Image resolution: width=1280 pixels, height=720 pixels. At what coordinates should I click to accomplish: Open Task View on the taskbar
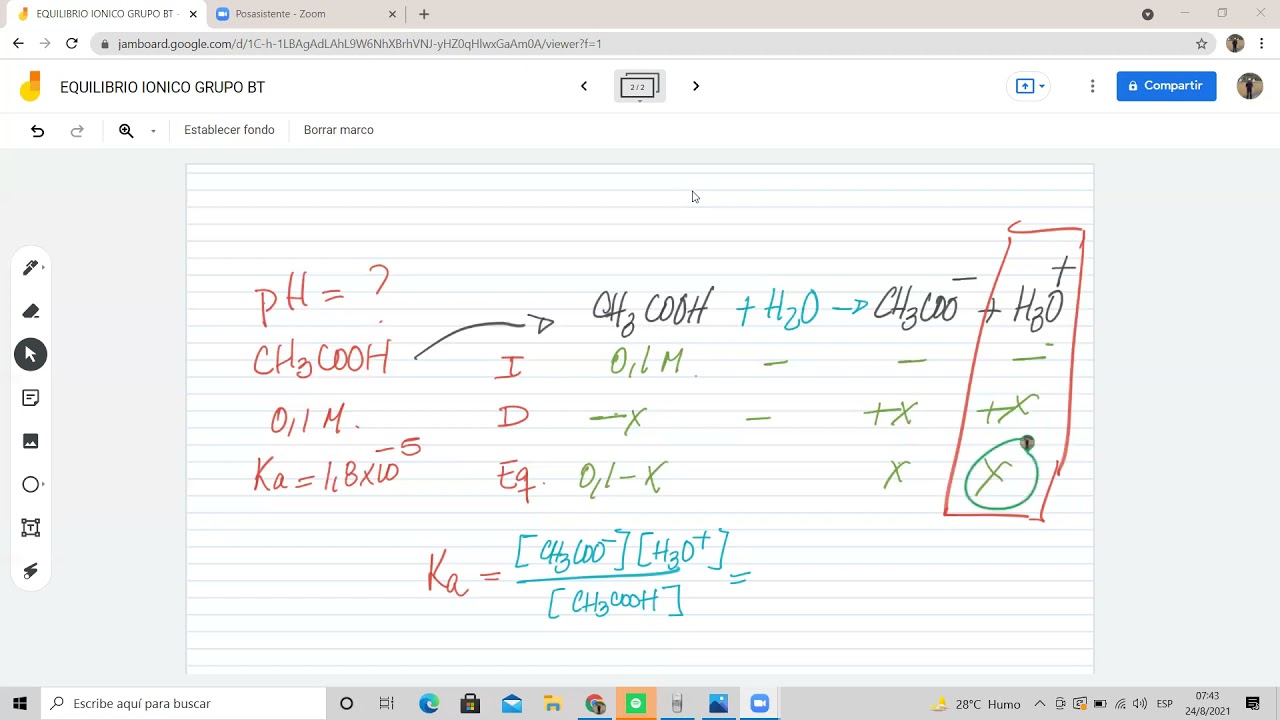coord(387,704)
